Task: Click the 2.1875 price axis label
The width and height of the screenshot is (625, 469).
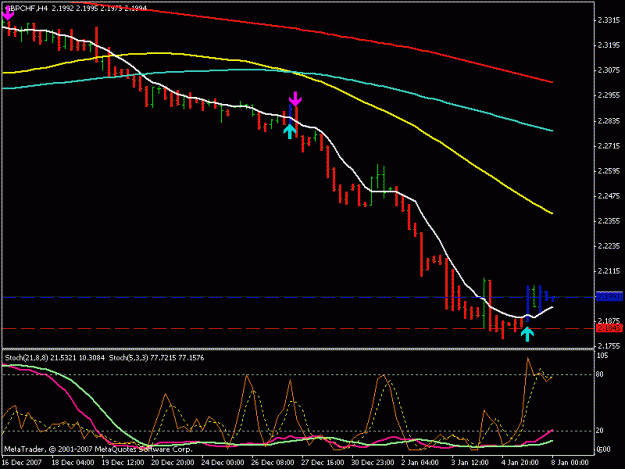Action: coord(609,321)
